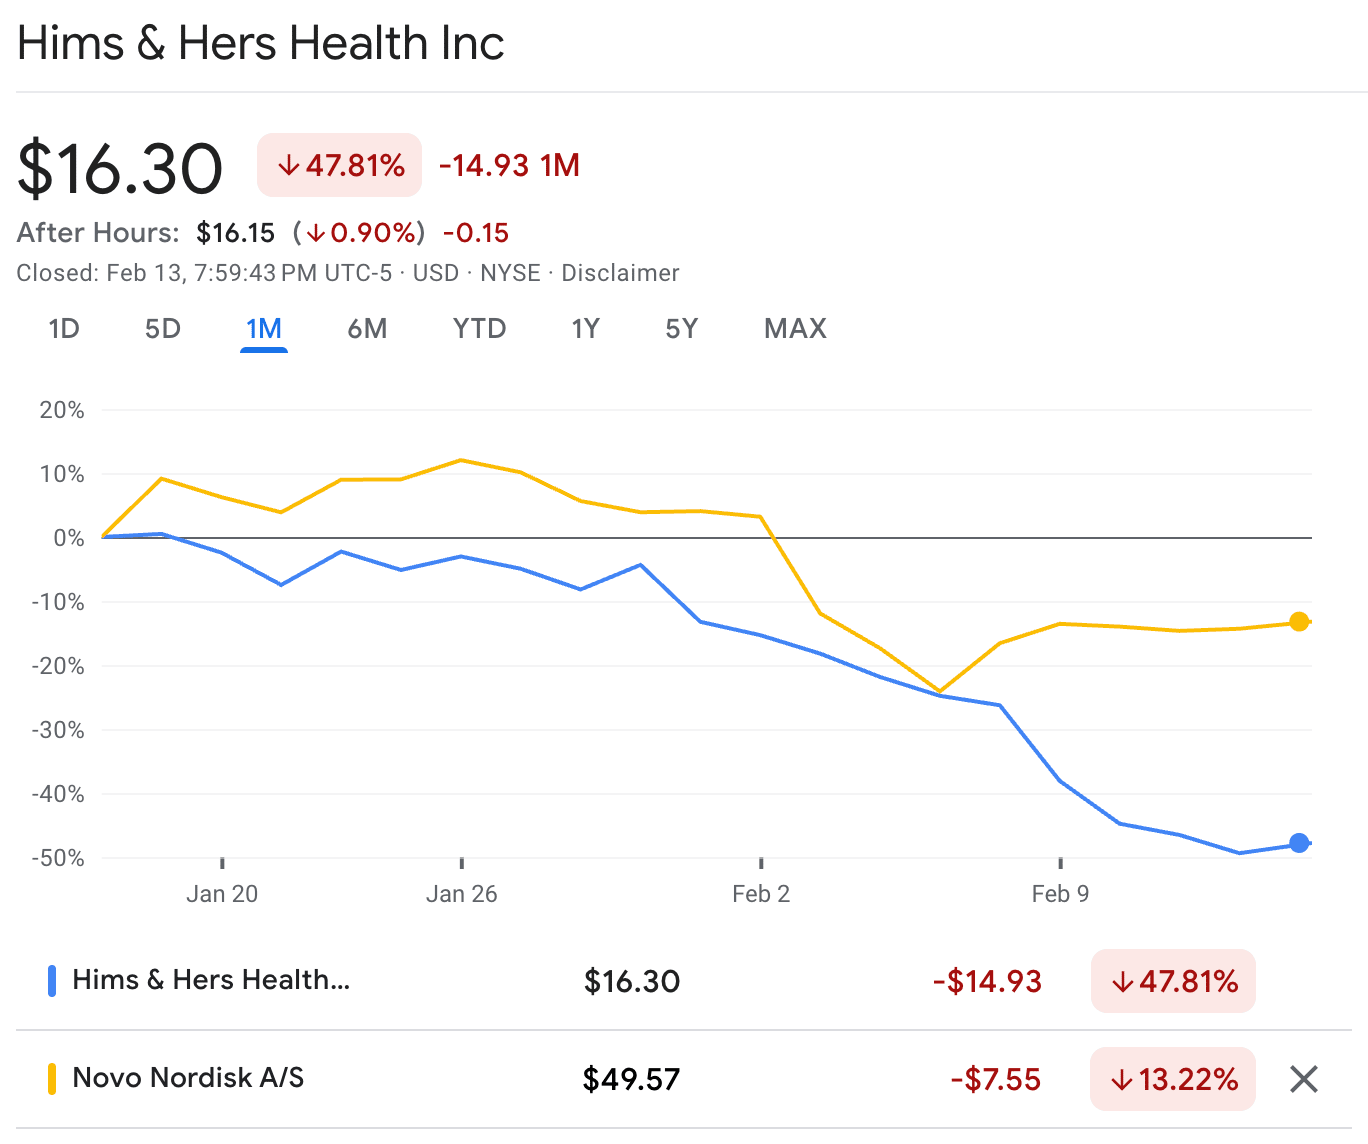The width and height of the screenshot is (1368, 1144).
Task: Open the Novo Nordisk A/S legend row
Action: tap(188, 1078)
